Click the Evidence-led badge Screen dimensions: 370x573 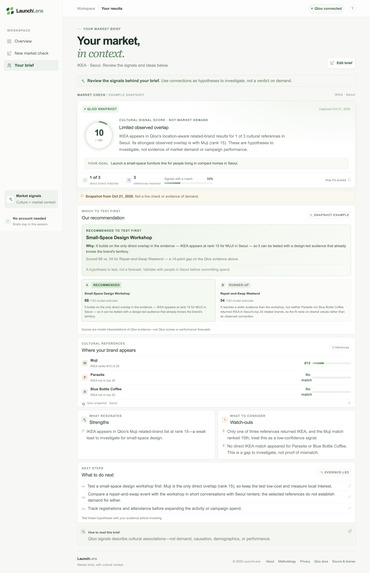[335, 472]
